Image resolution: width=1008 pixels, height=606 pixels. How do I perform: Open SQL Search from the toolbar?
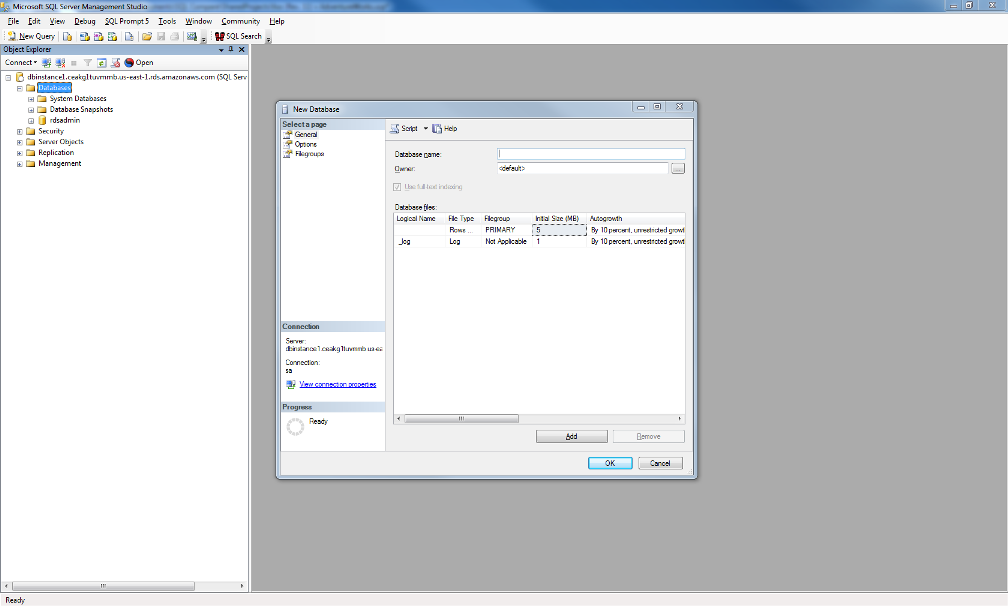pyautogui.click(x=238, y=37)
